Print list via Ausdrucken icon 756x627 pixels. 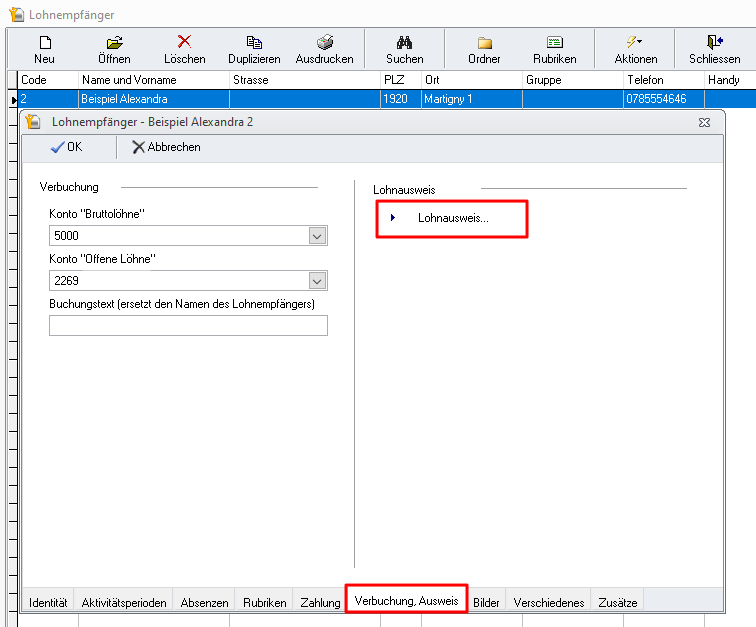click(324, 43)
